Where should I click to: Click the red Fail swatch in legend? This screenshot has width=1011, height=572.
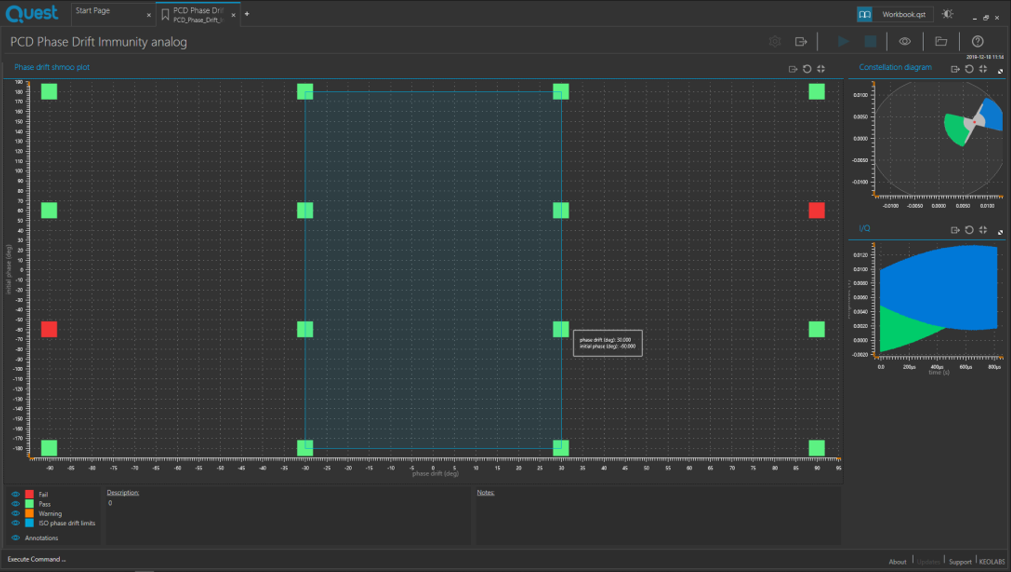tap(30, 495)
